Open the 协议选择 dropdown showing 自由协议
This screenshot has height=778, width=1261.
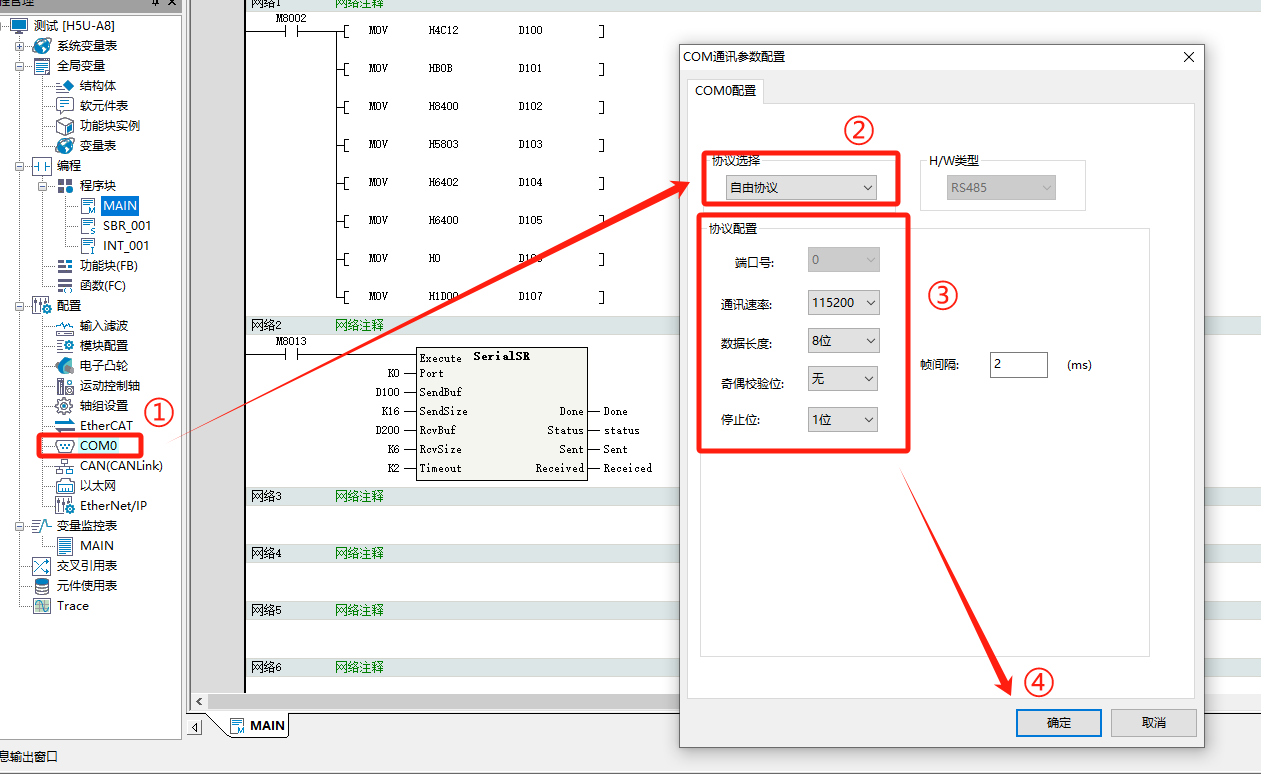pyautogui.click(x=801, y=187)
